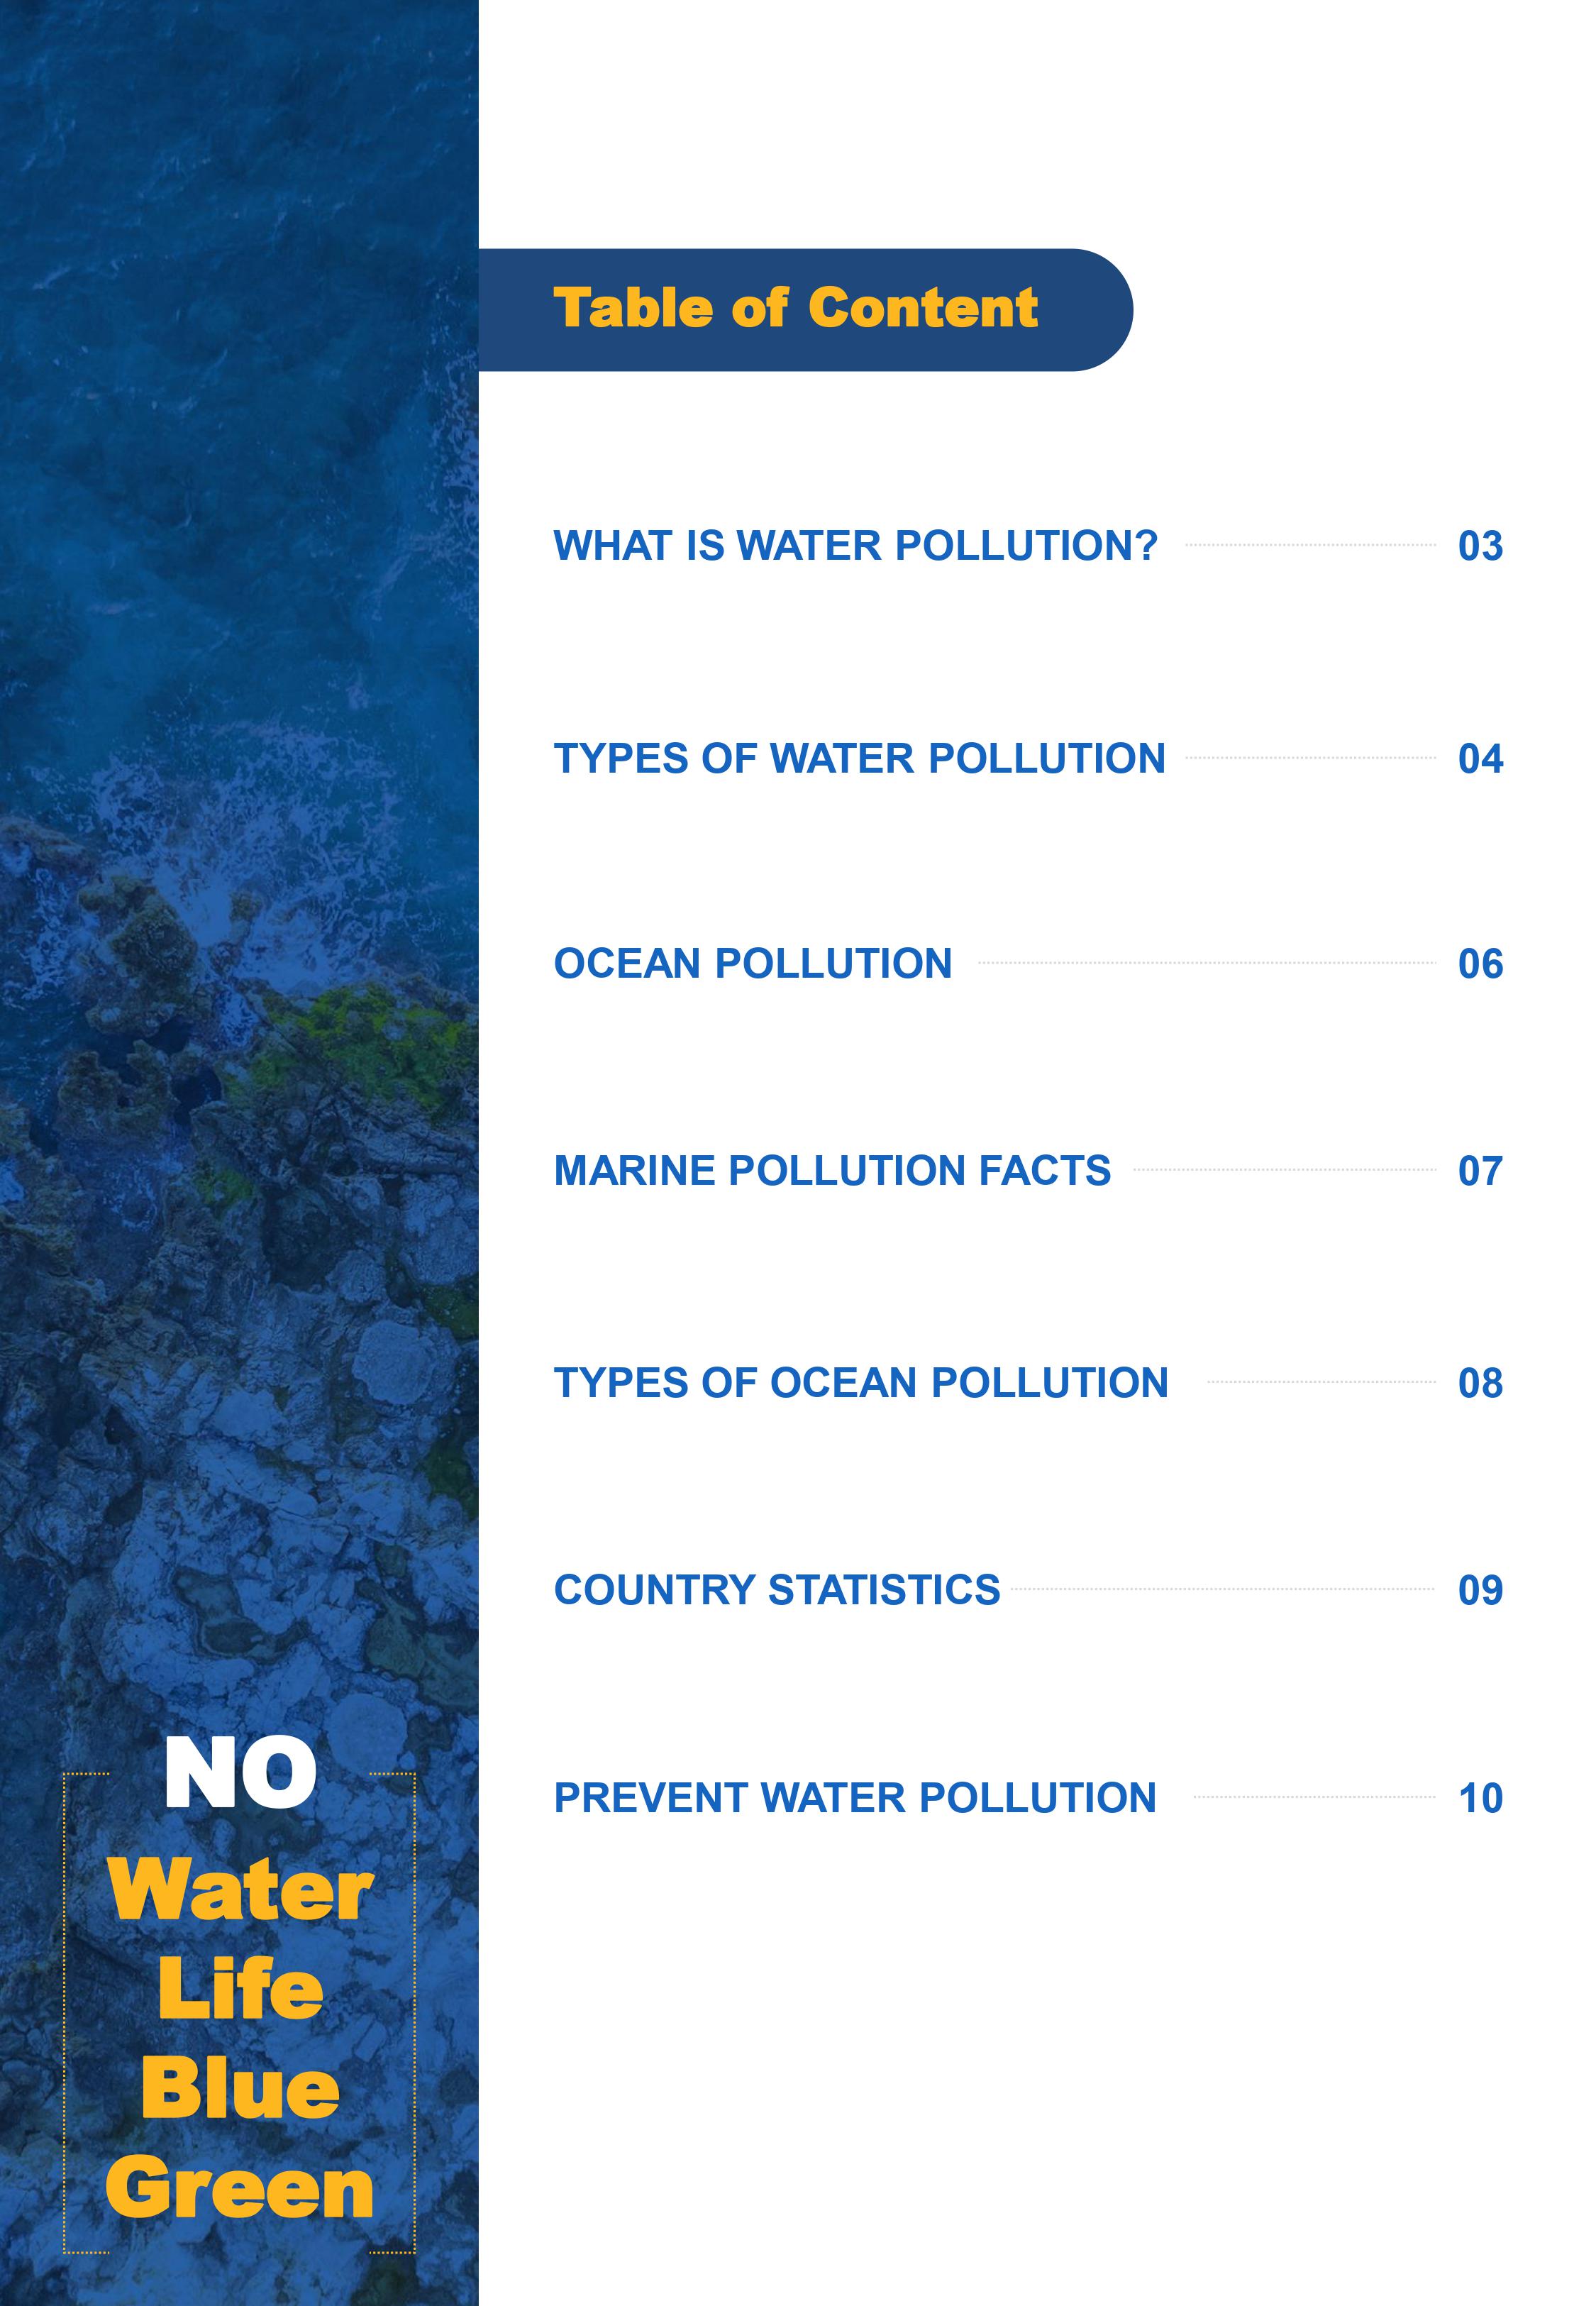Open the 'Types of Water Pollution' entry
This screenshot has height=2306, width=1596.
coord(859,759)
